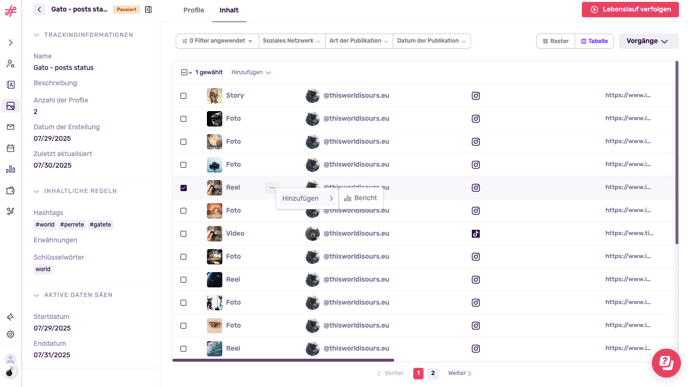Click the TikTok icon in Video row
This screenshot has height=387, width=688.
coord(476,234)
